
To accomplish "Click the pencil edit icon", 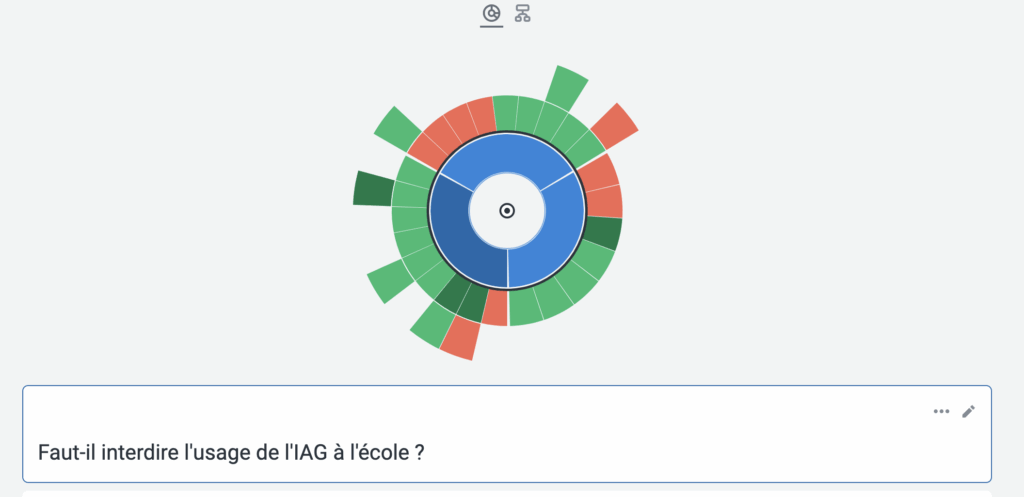I will click(968, 411).
